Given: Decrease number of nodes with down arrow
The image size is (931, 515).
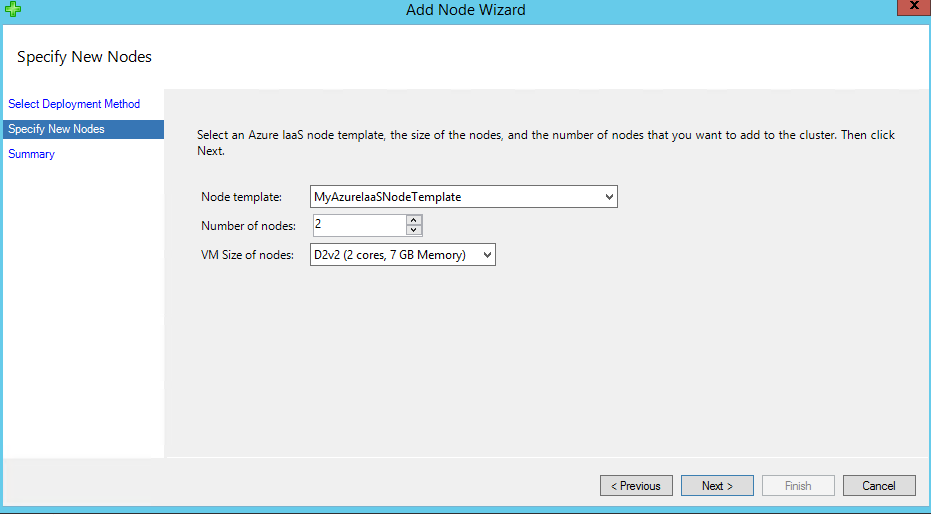Looking at the screenshot, I should point(414,230).
